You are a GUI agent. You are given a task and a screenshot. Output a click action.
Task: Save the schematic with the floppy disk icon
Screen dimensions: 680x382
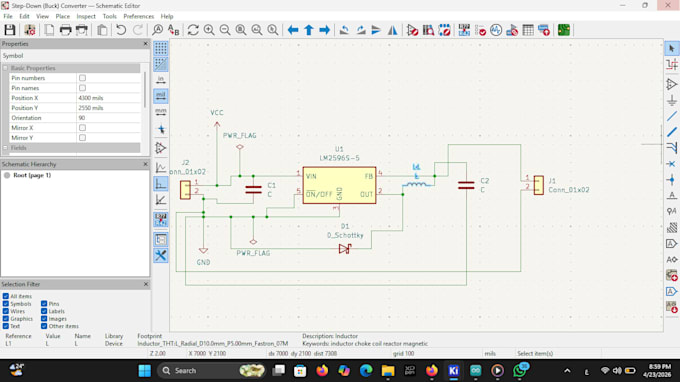pos(10,30)
